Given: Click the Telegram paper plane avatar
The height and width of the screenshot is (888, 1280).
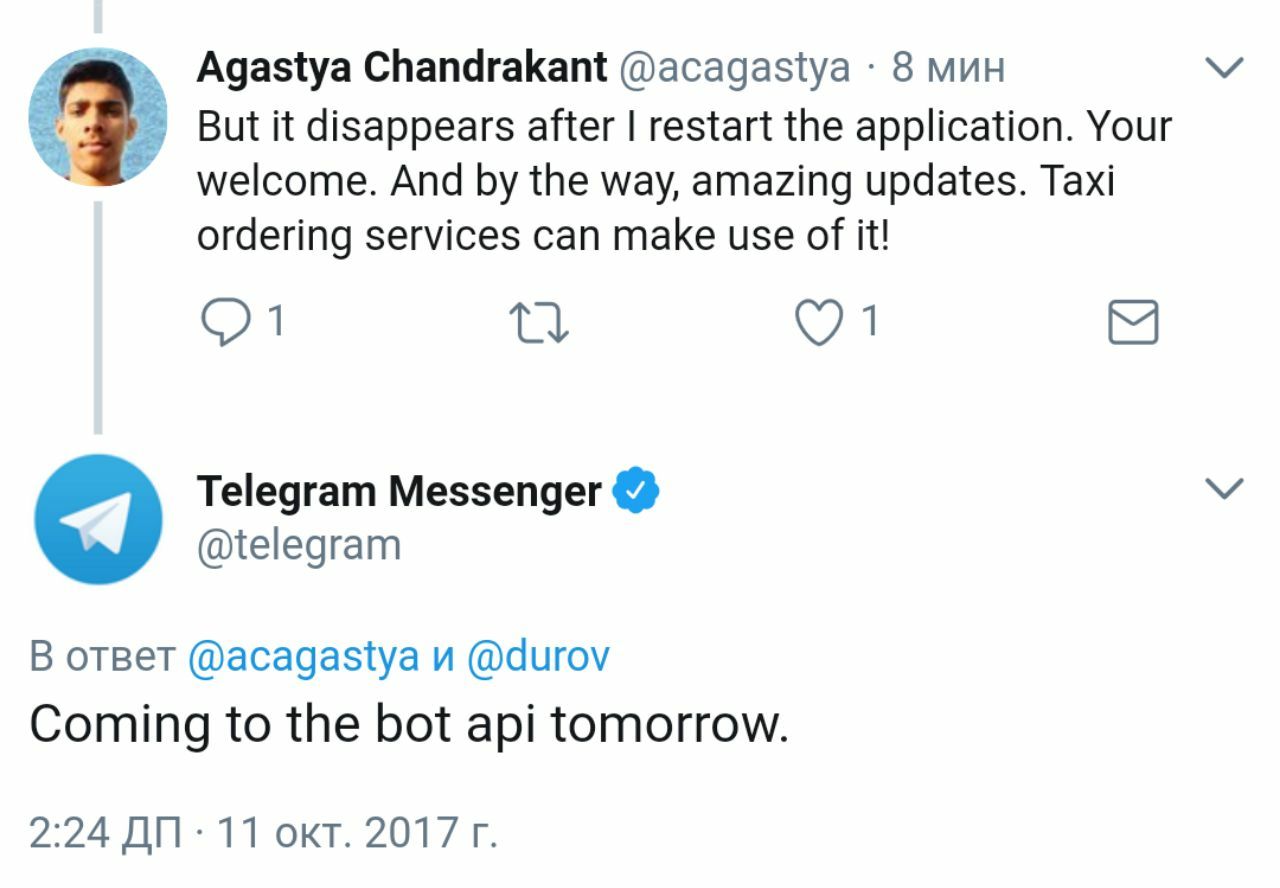Looking at the screenshot, I should tap(97, 519).
